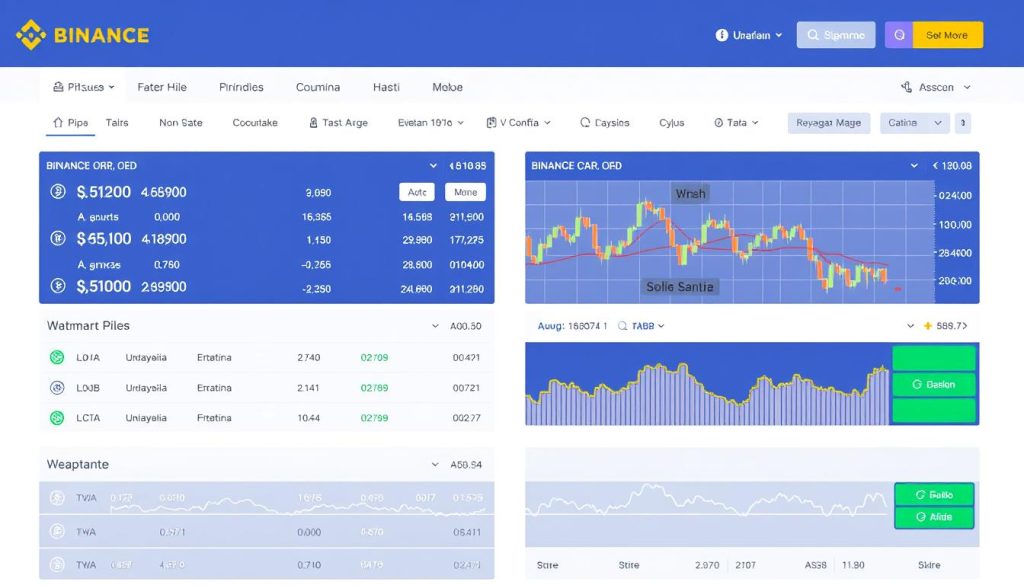Click the value 00721 in LOJB row
Viewport: 1024px width, 585px height.
466,387
